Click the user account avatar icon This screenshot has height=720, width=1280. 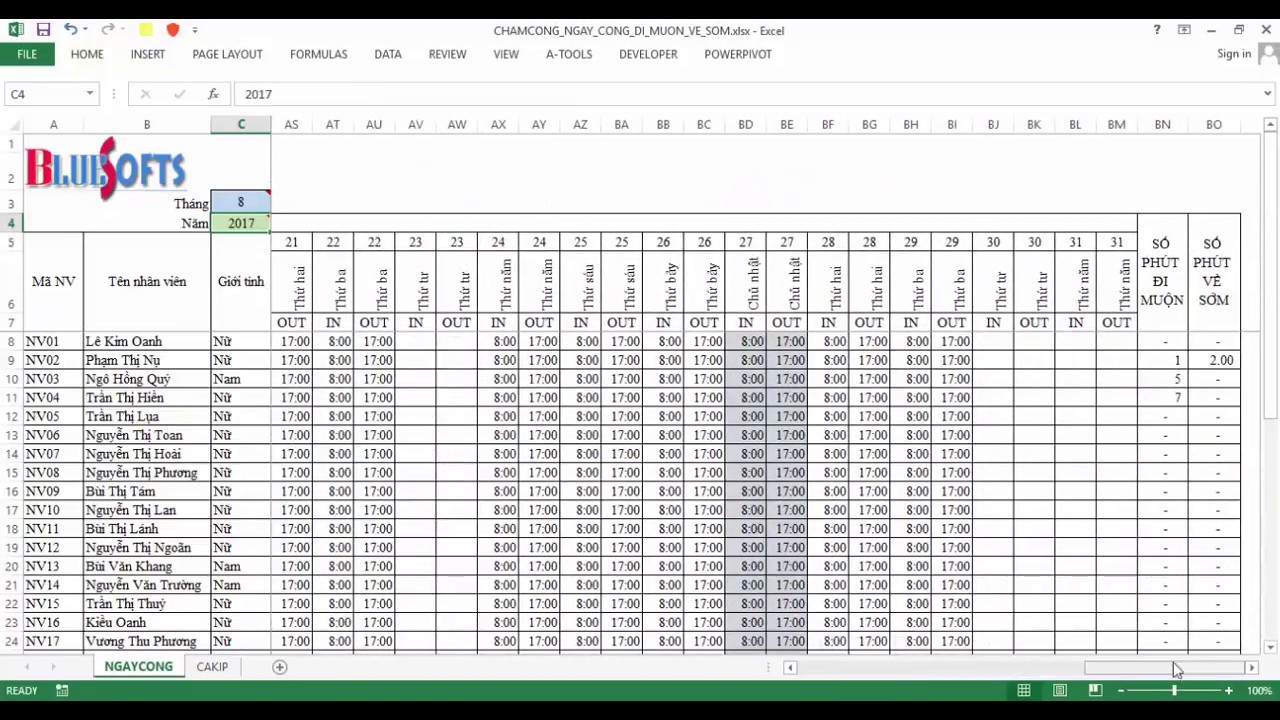1268,54
